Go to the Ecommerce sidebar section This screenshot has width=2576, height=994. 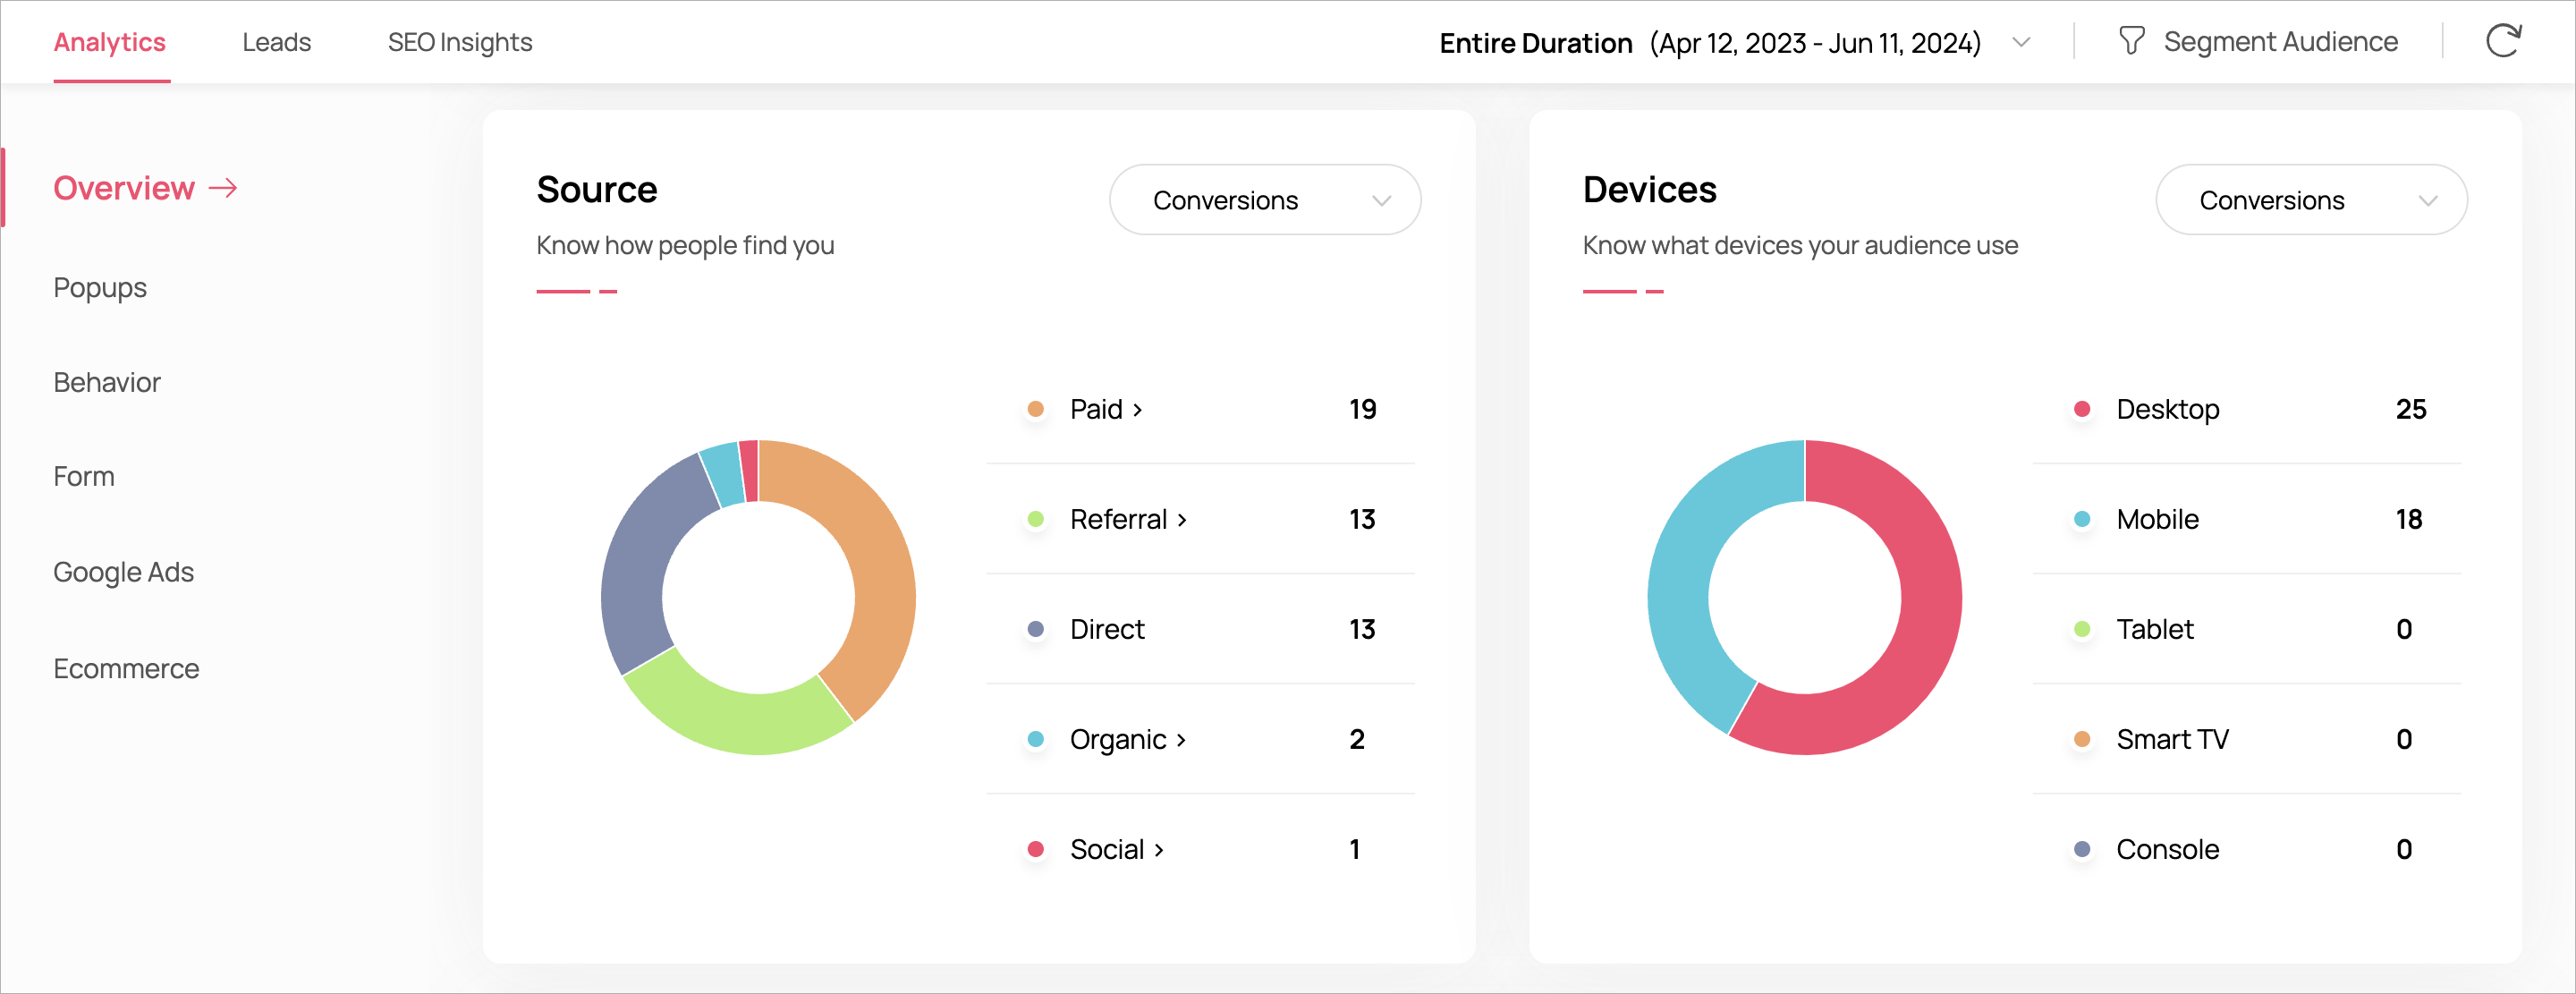[x=126, y=668]
